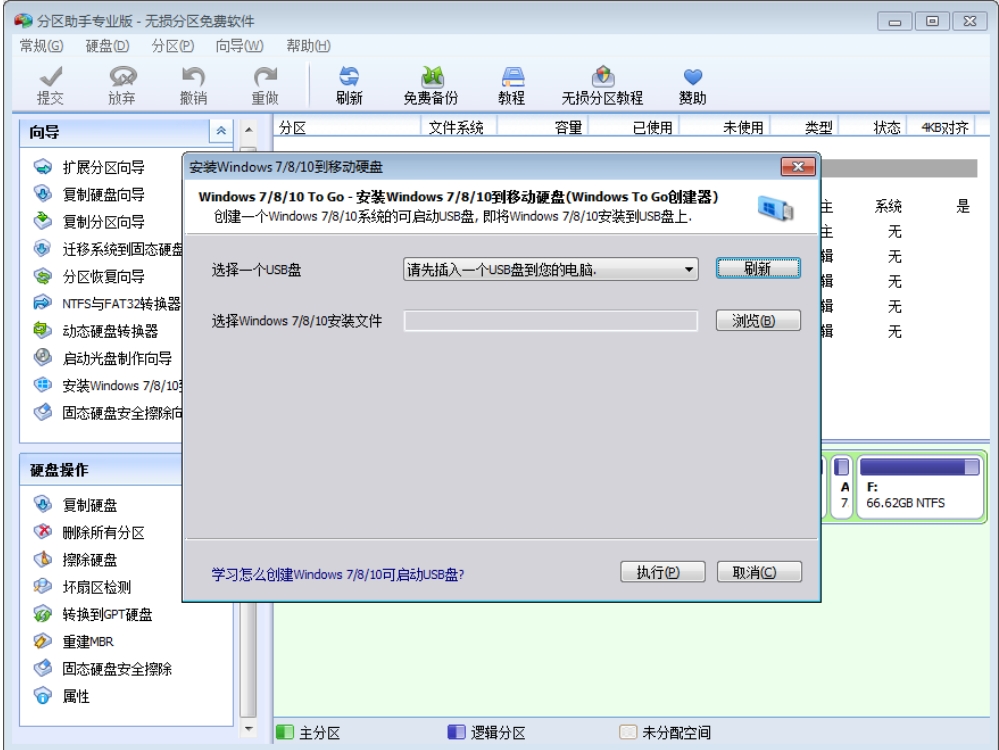Launch the 复制硬盘向导 wizard icon
Image resolution: width=999 pixels, height=750 pixels.
43,194
